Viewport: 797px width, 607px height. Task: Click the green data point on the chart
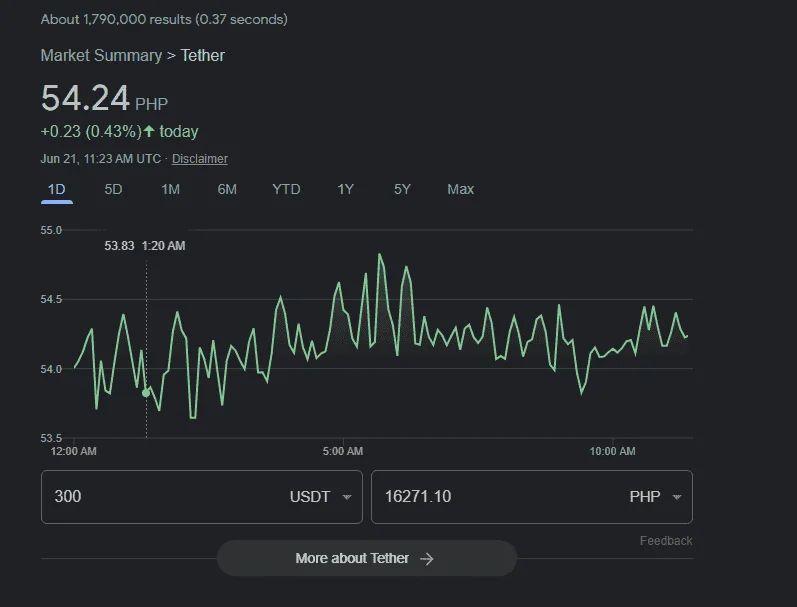point(146,393)
